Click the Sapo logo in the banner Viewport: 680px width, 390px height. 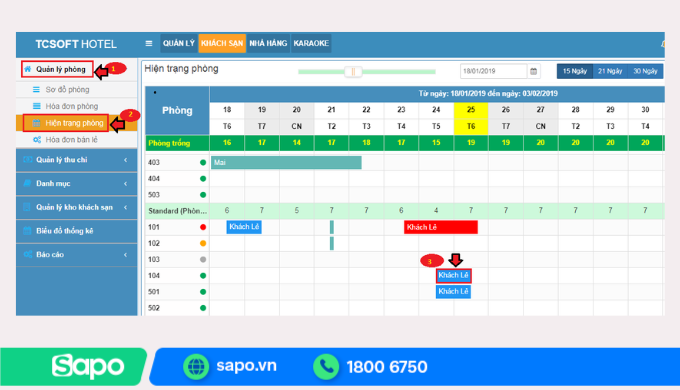[x=88, y=367]
